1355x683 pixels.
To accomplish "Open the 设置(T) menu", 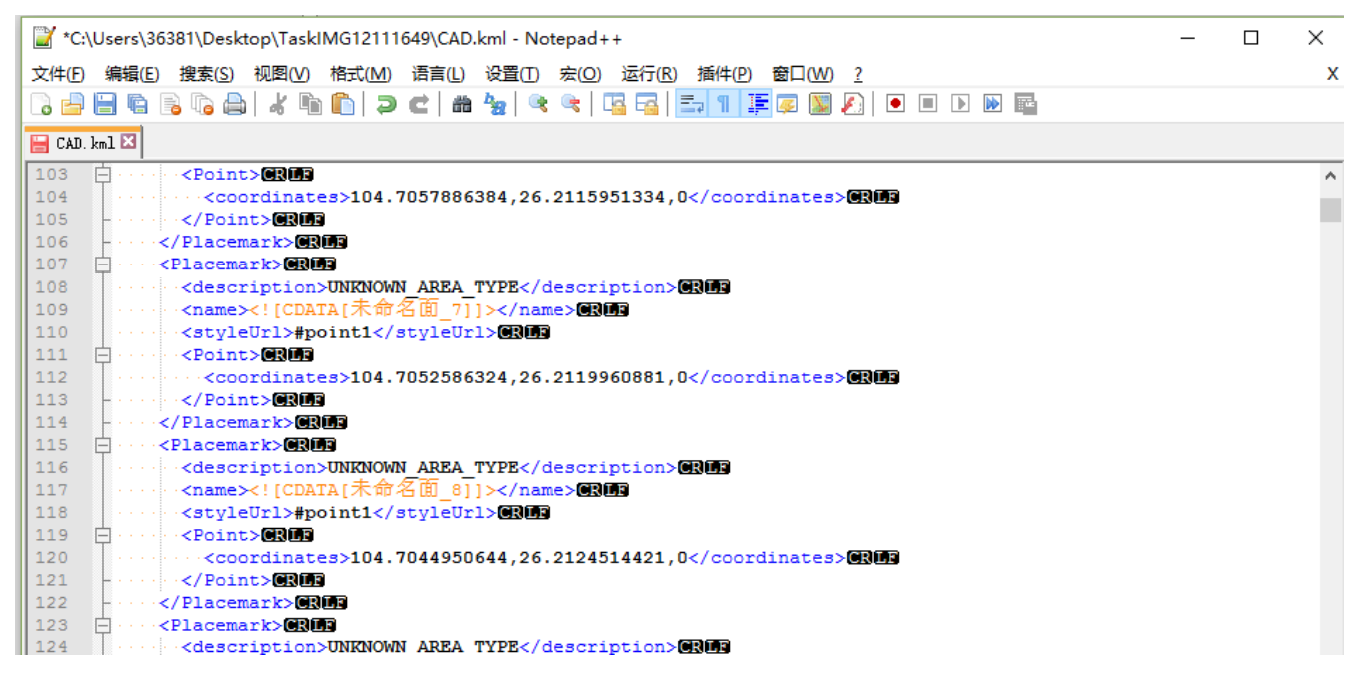I will 512,74.
